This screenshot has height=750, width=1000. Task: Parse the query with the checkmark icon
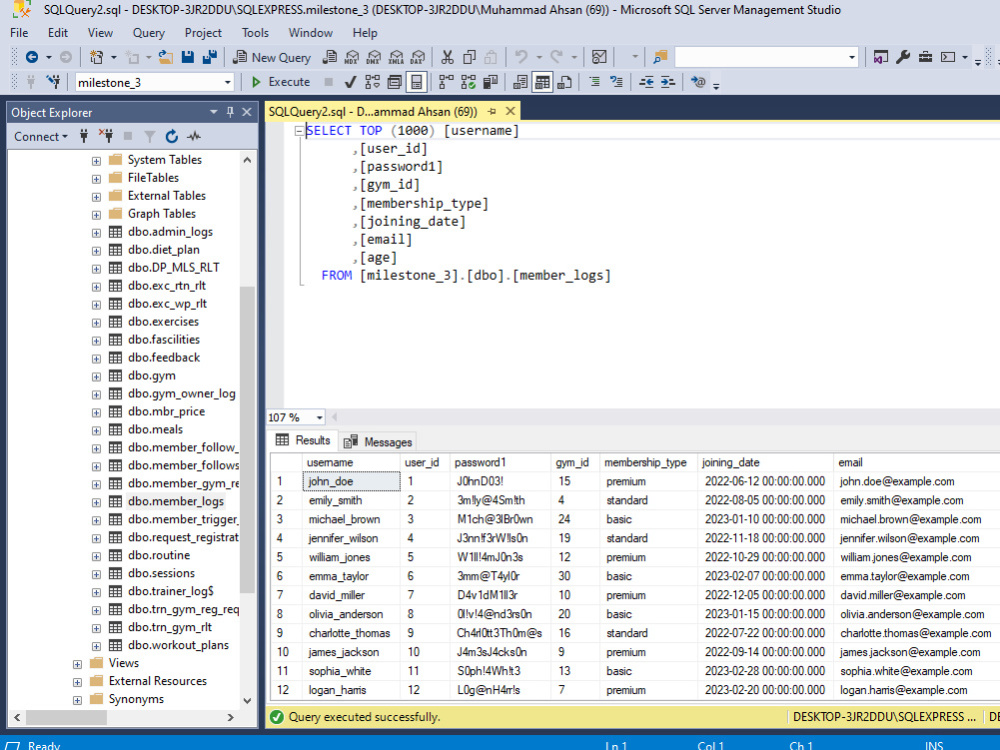pos(348,81)
